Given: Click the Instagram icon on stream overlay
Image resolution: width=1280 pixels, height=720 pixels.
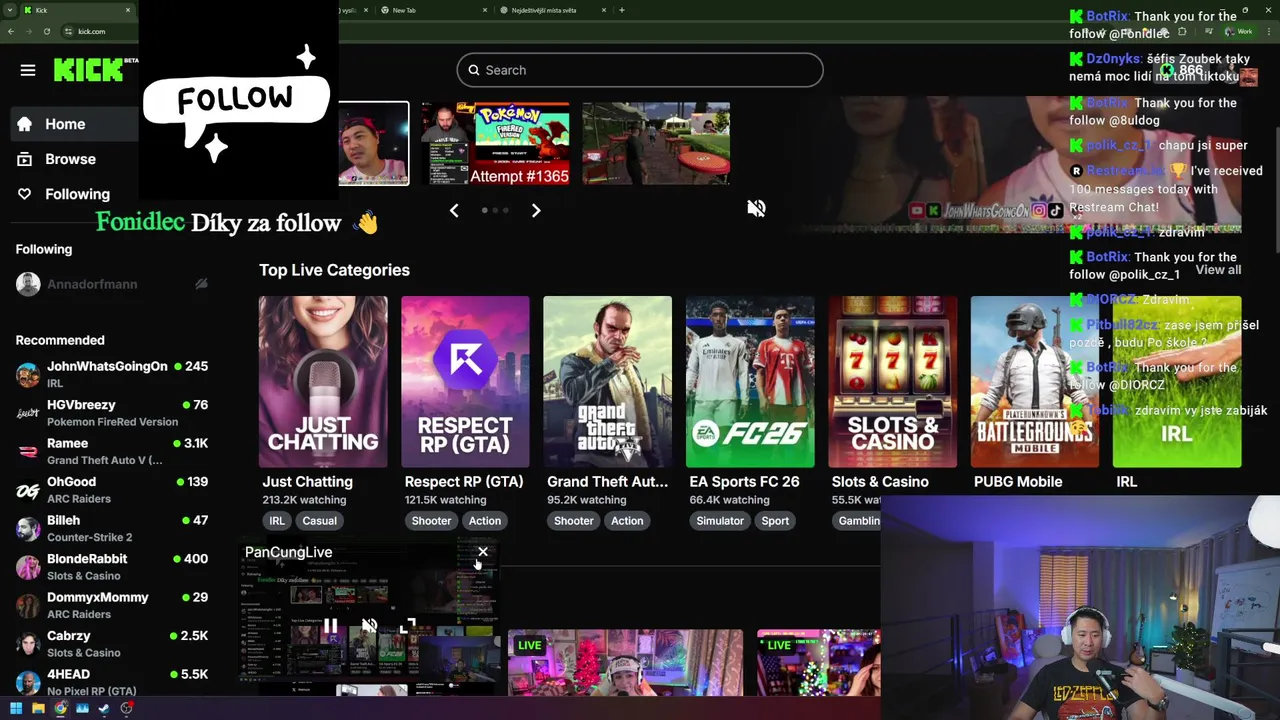Looking at the screenshot, I should click(x=1039, y=210).
